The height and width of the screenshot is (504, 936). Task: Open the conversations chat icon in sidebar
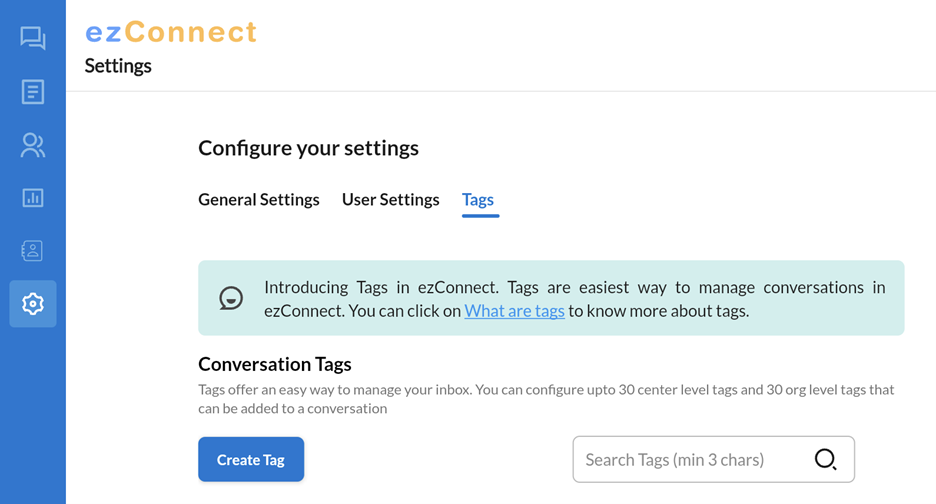33,38
